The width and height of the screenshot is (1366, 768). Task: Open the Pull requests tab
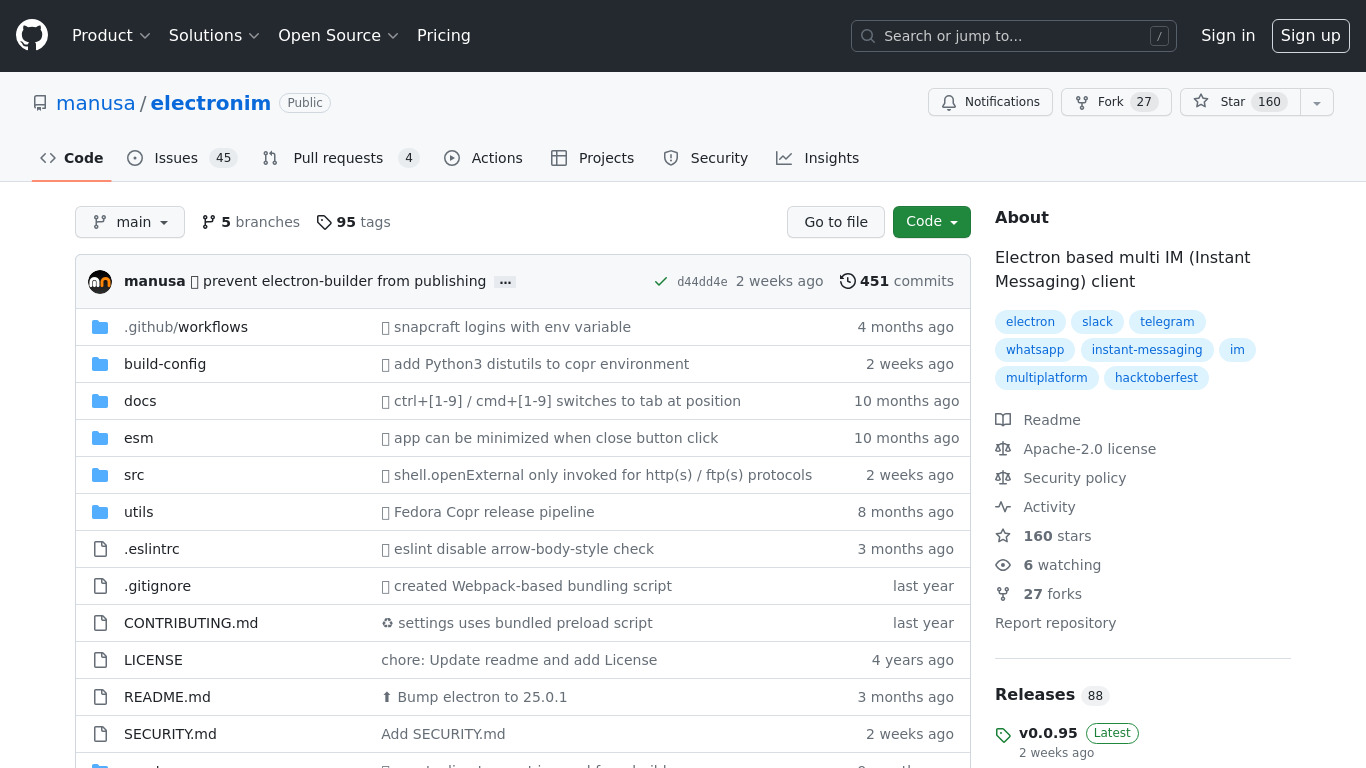(340, 158)
